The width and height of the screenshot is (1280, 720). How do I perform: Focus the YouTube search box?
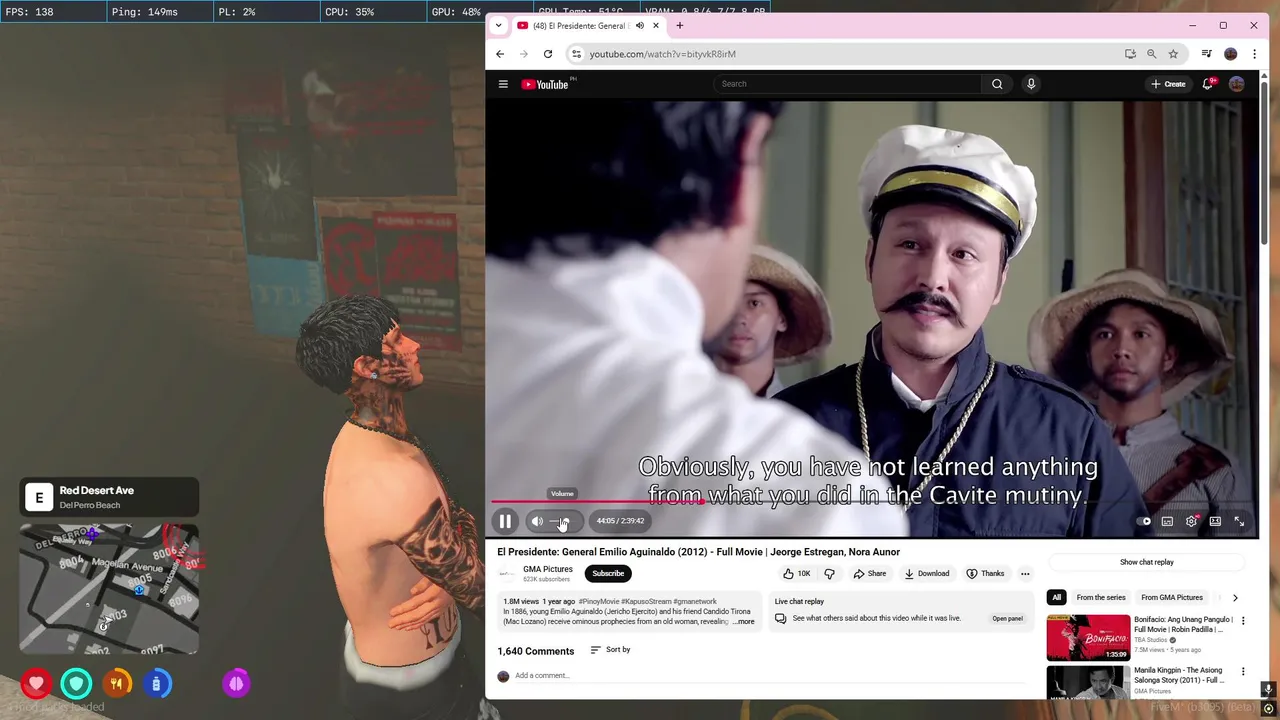(x=848, y=84)
